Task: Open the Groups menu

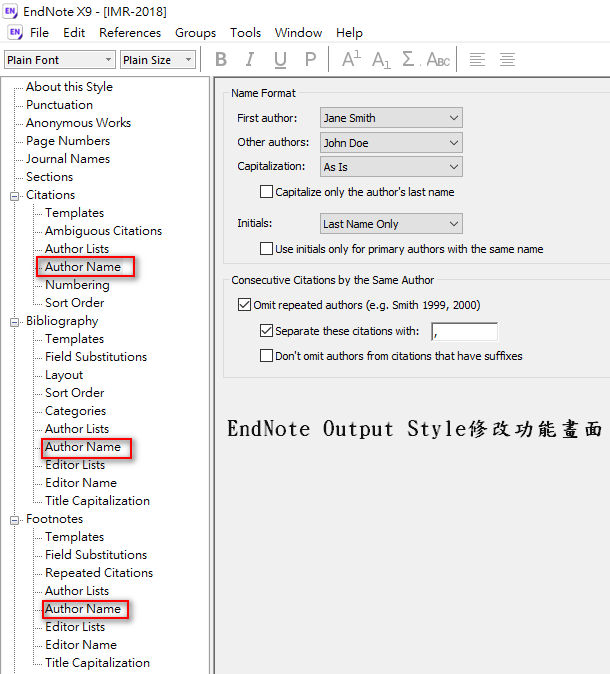Action: pyautogui.click(x=195, y=33)
